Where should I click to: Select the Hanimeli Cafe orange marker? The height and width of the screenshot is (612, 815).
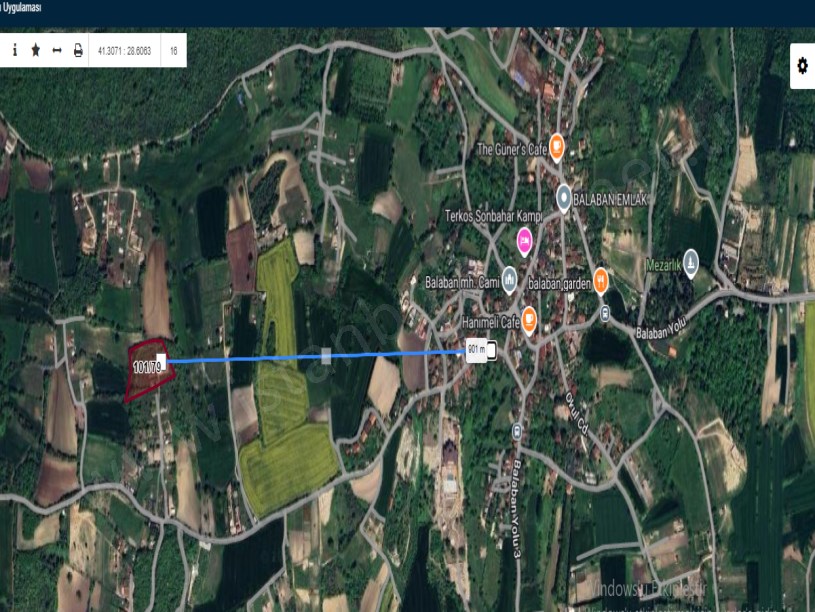[x=529, y=319]
